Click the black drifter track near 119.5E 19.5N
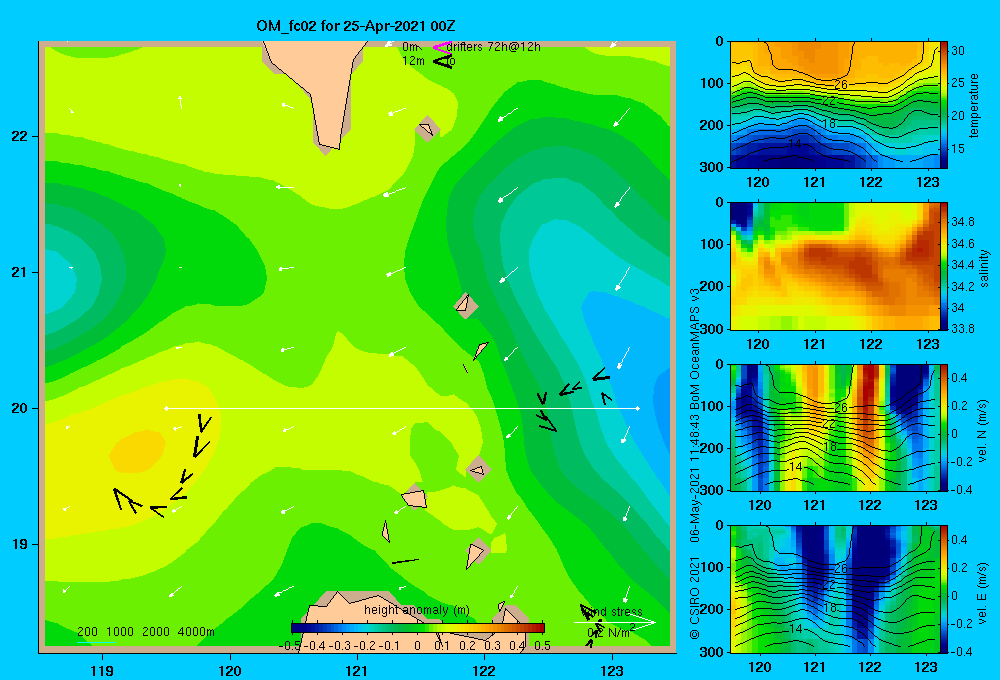1000x680 pixels. coord(161,465)
